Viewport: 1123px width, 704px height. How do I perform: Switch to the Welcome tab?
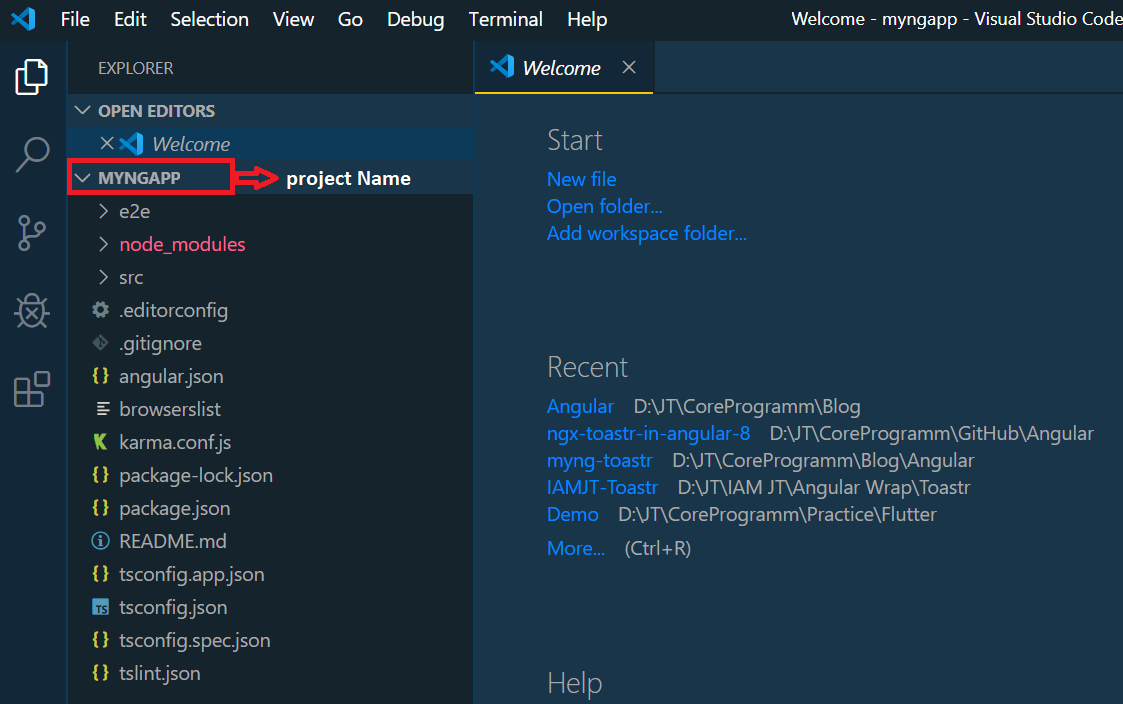coord(560,67)
